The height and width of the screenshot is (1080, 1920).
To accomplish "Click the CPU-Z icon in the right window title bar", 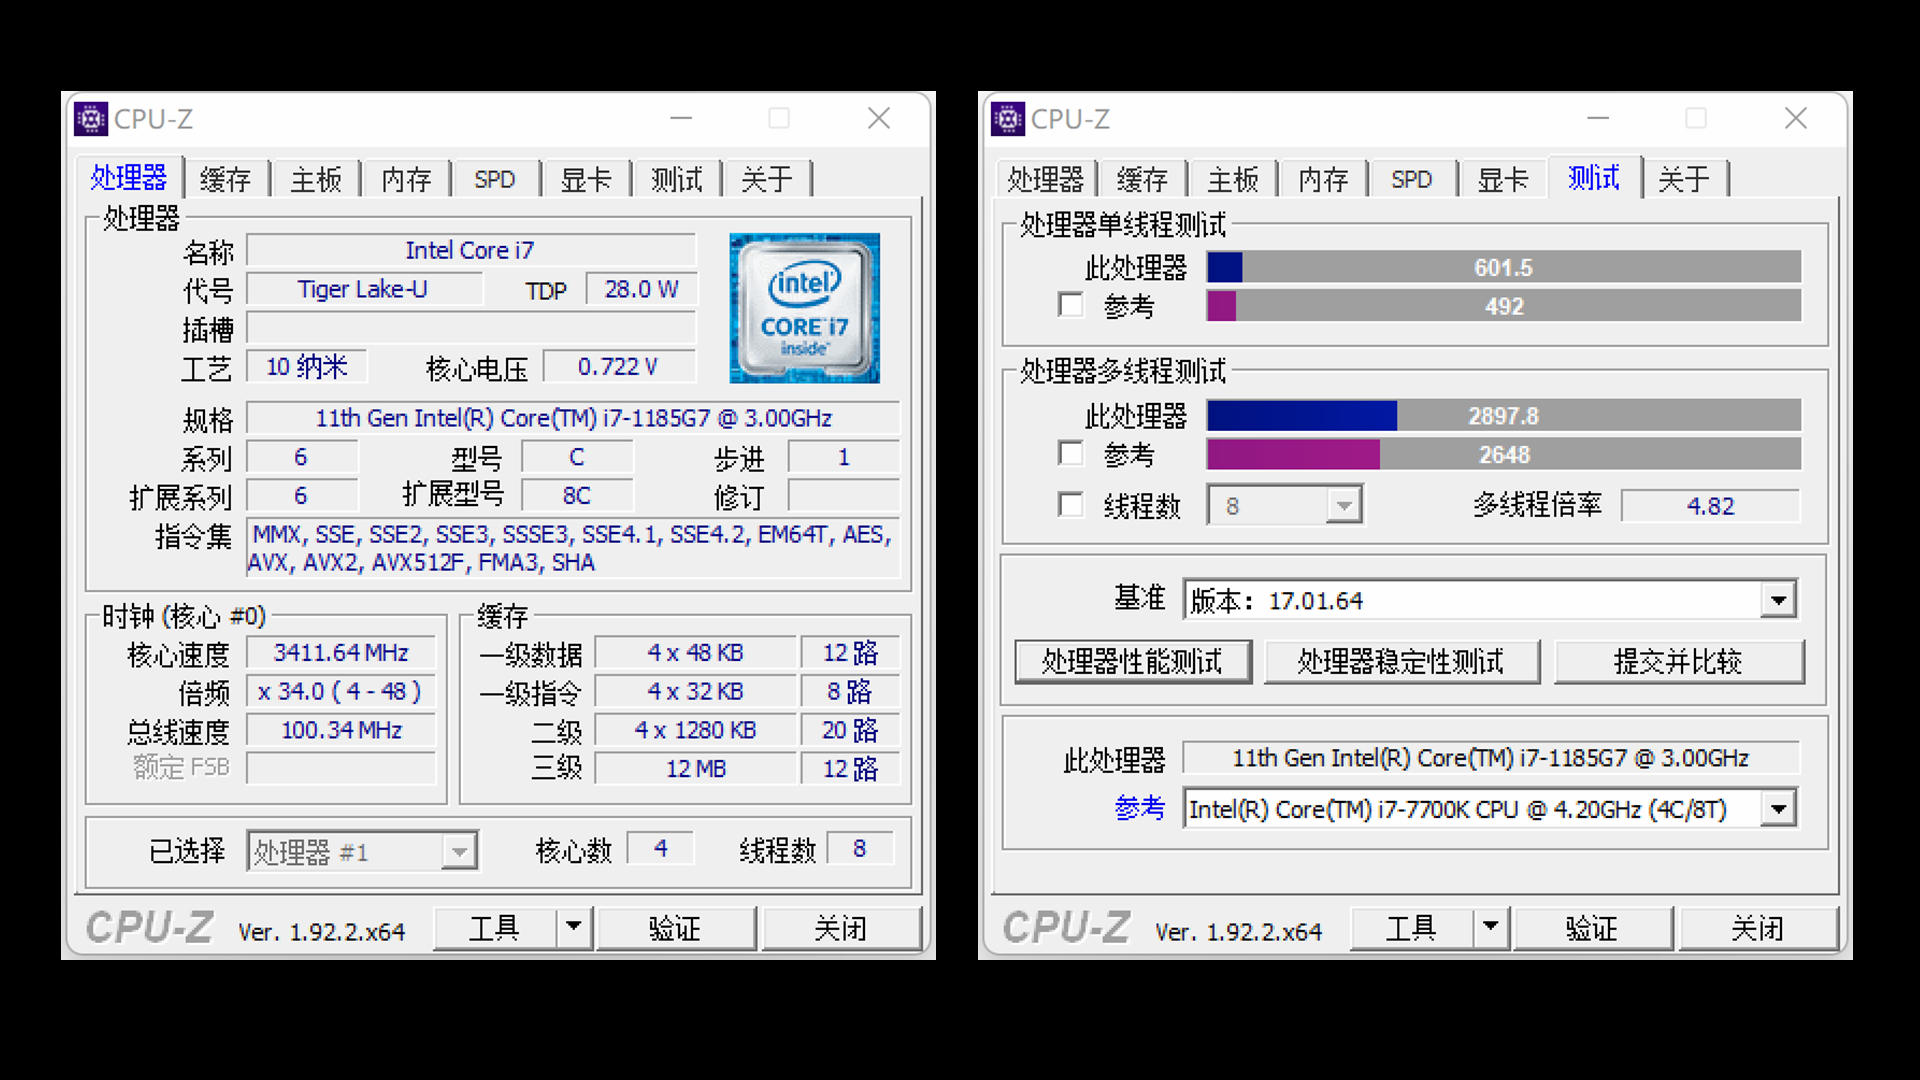I will click(x=1008, y=118).
